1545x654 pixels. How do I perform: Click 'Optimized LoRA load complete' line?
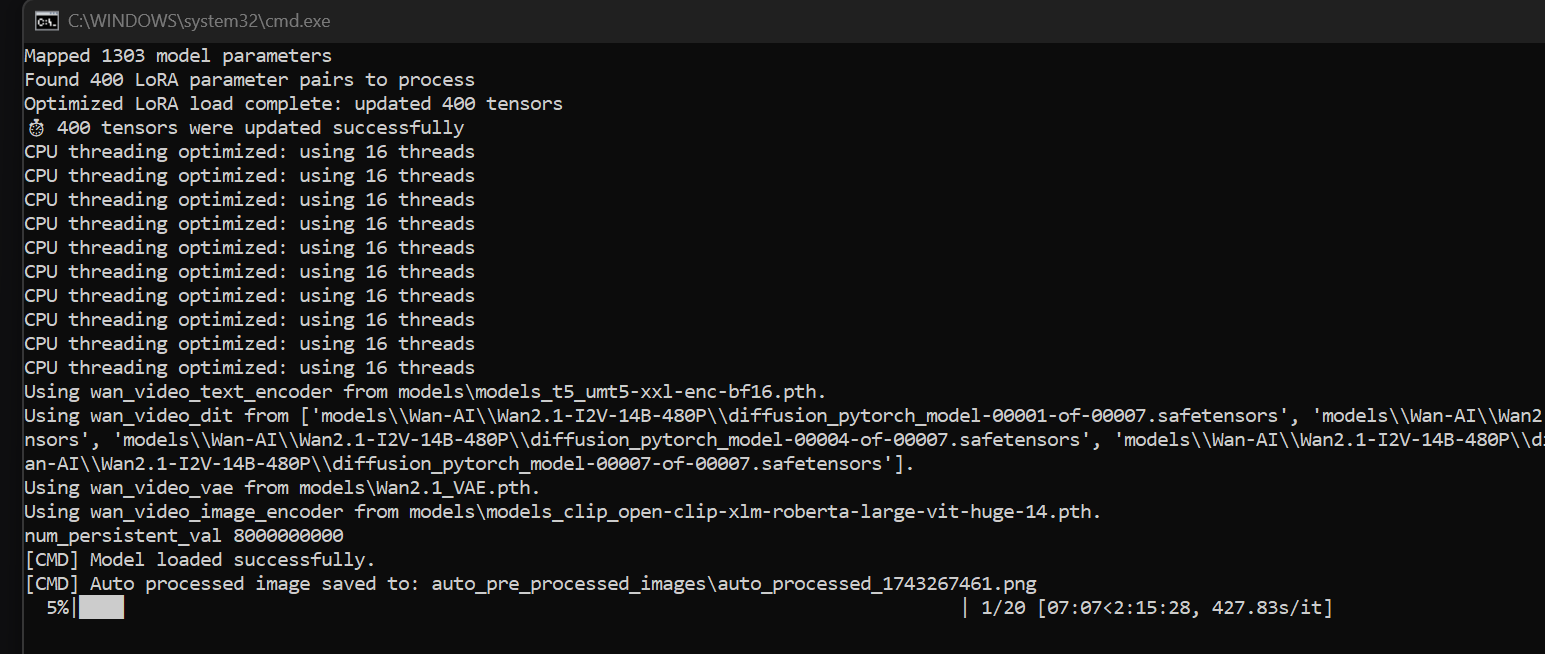(294, 104)
